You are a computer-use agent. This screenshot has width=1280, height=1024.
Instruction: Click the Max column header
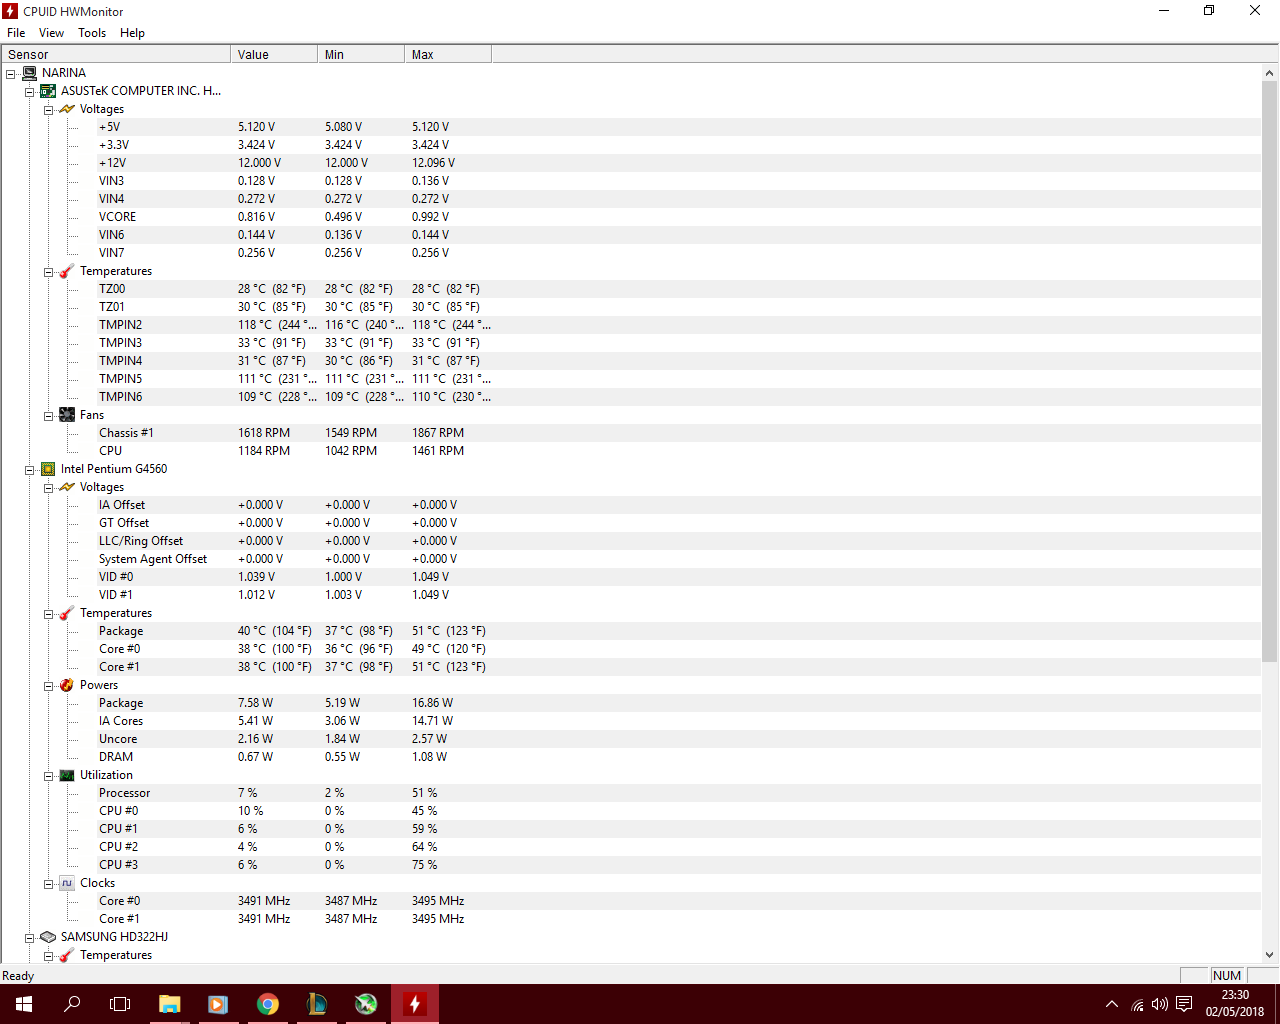[448, 54]
